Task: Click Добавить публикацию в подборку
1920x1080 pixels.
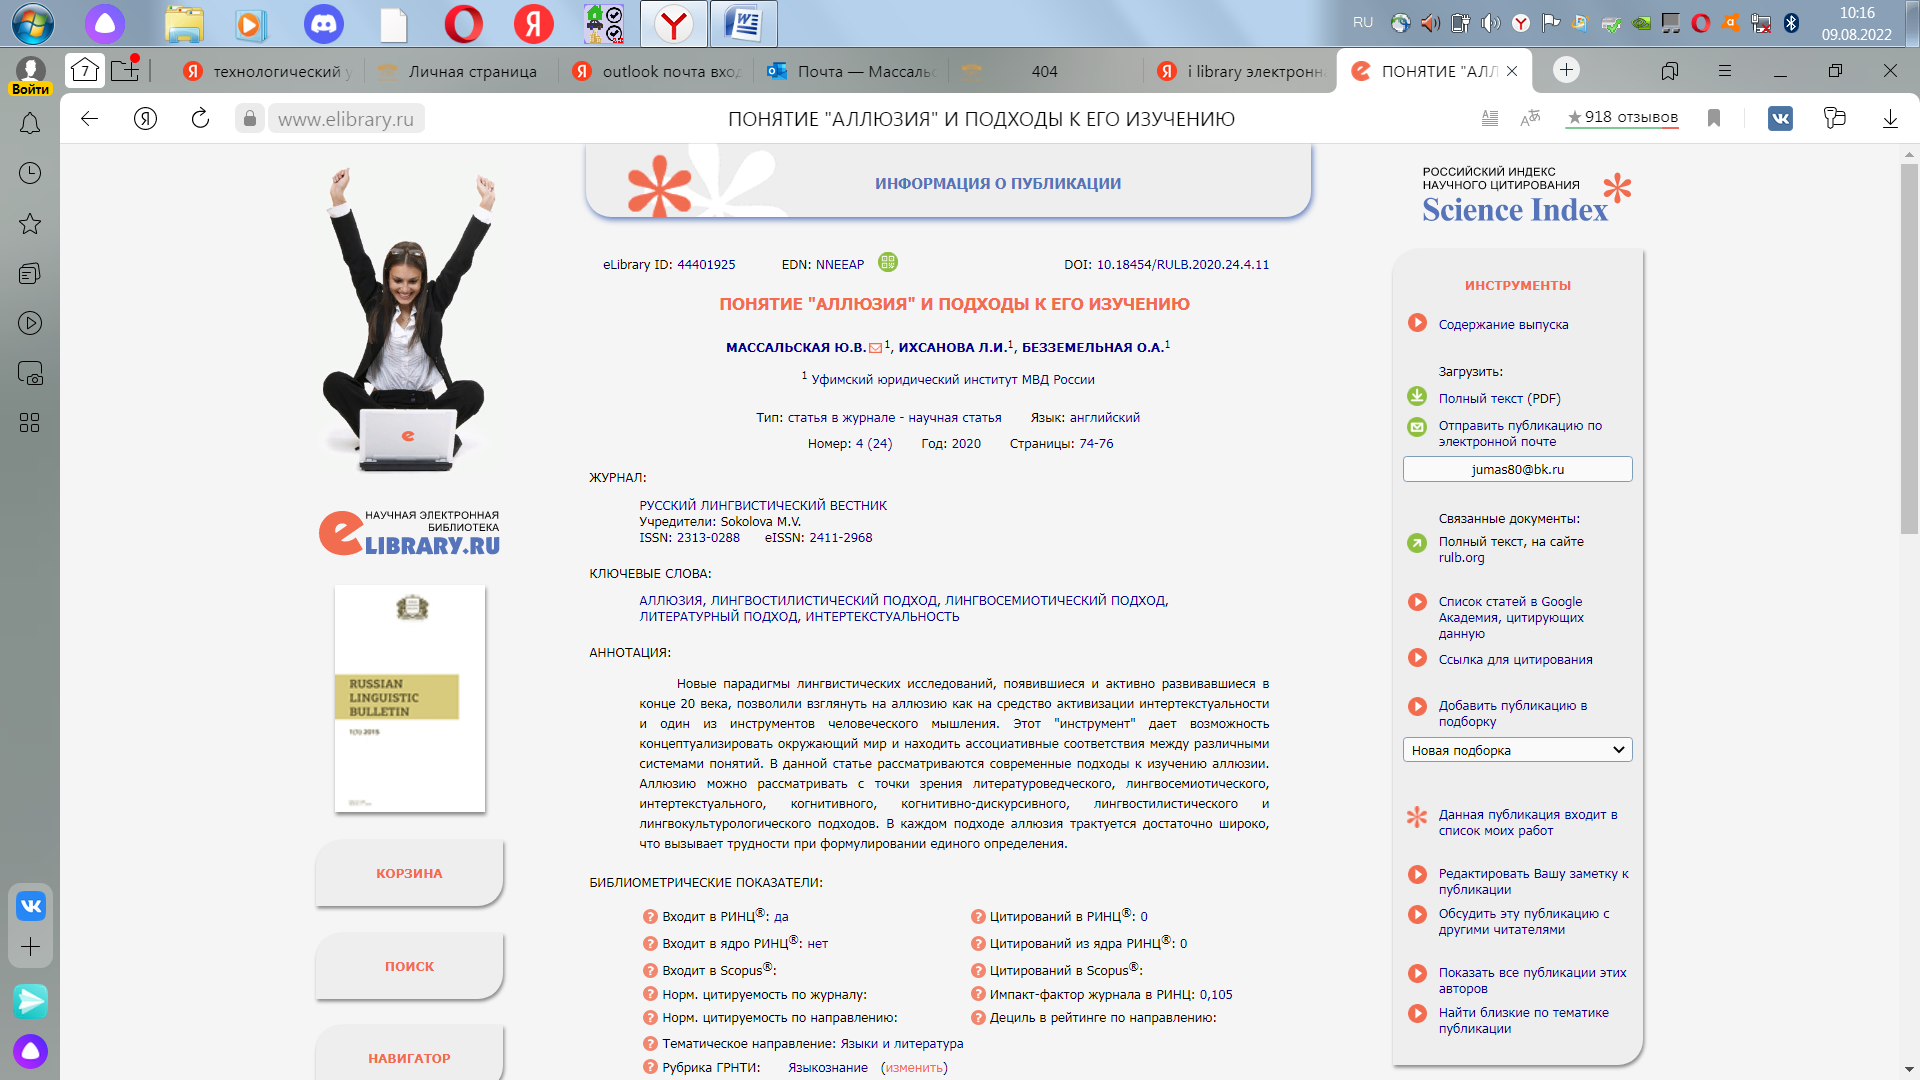Action: [x=1513, y=713]
